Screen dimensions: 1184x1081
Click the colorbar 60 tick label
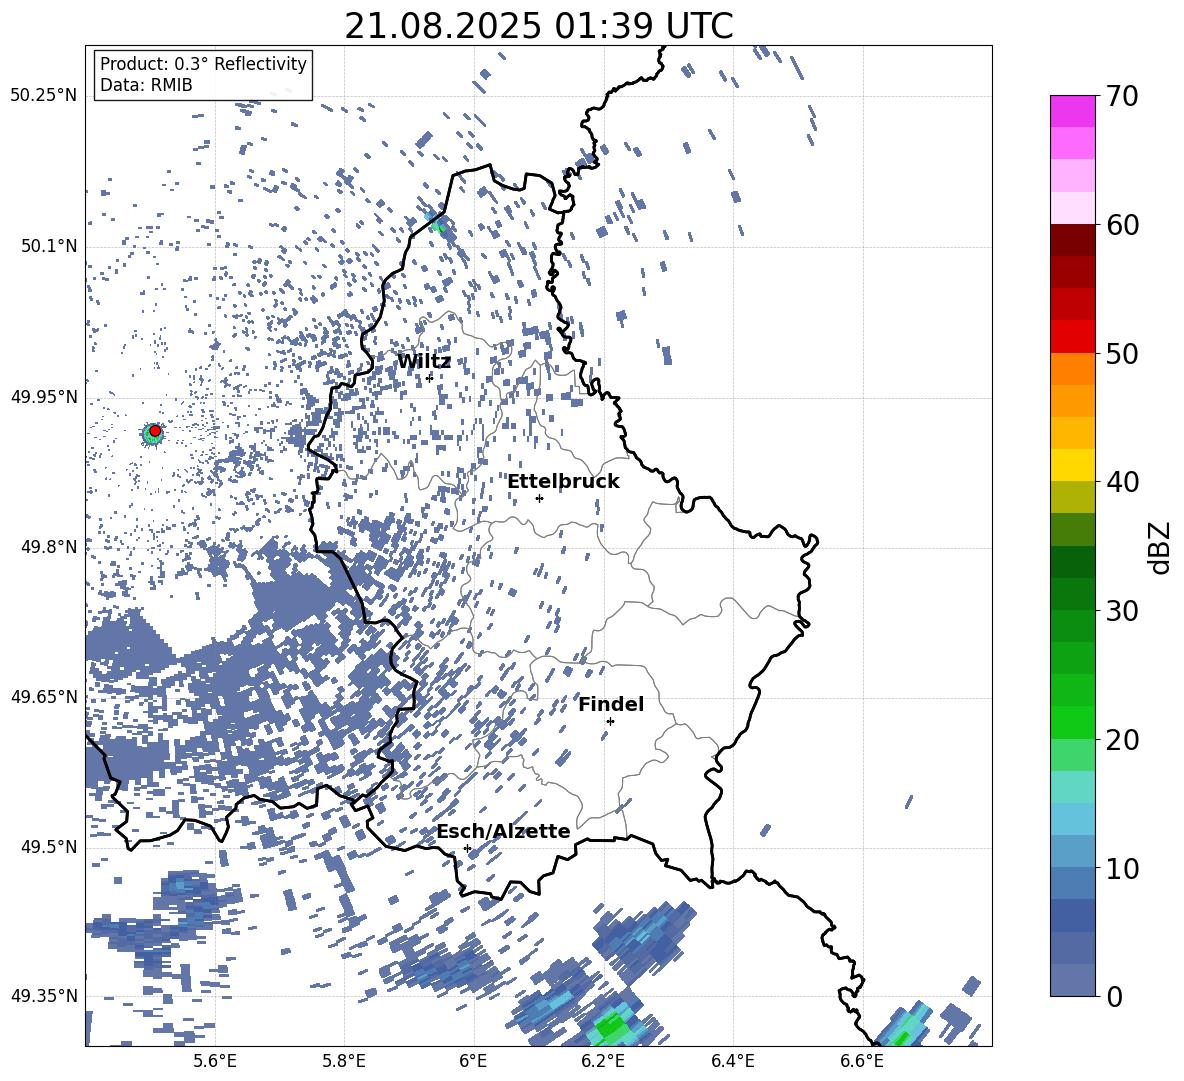pos(1123,225)
